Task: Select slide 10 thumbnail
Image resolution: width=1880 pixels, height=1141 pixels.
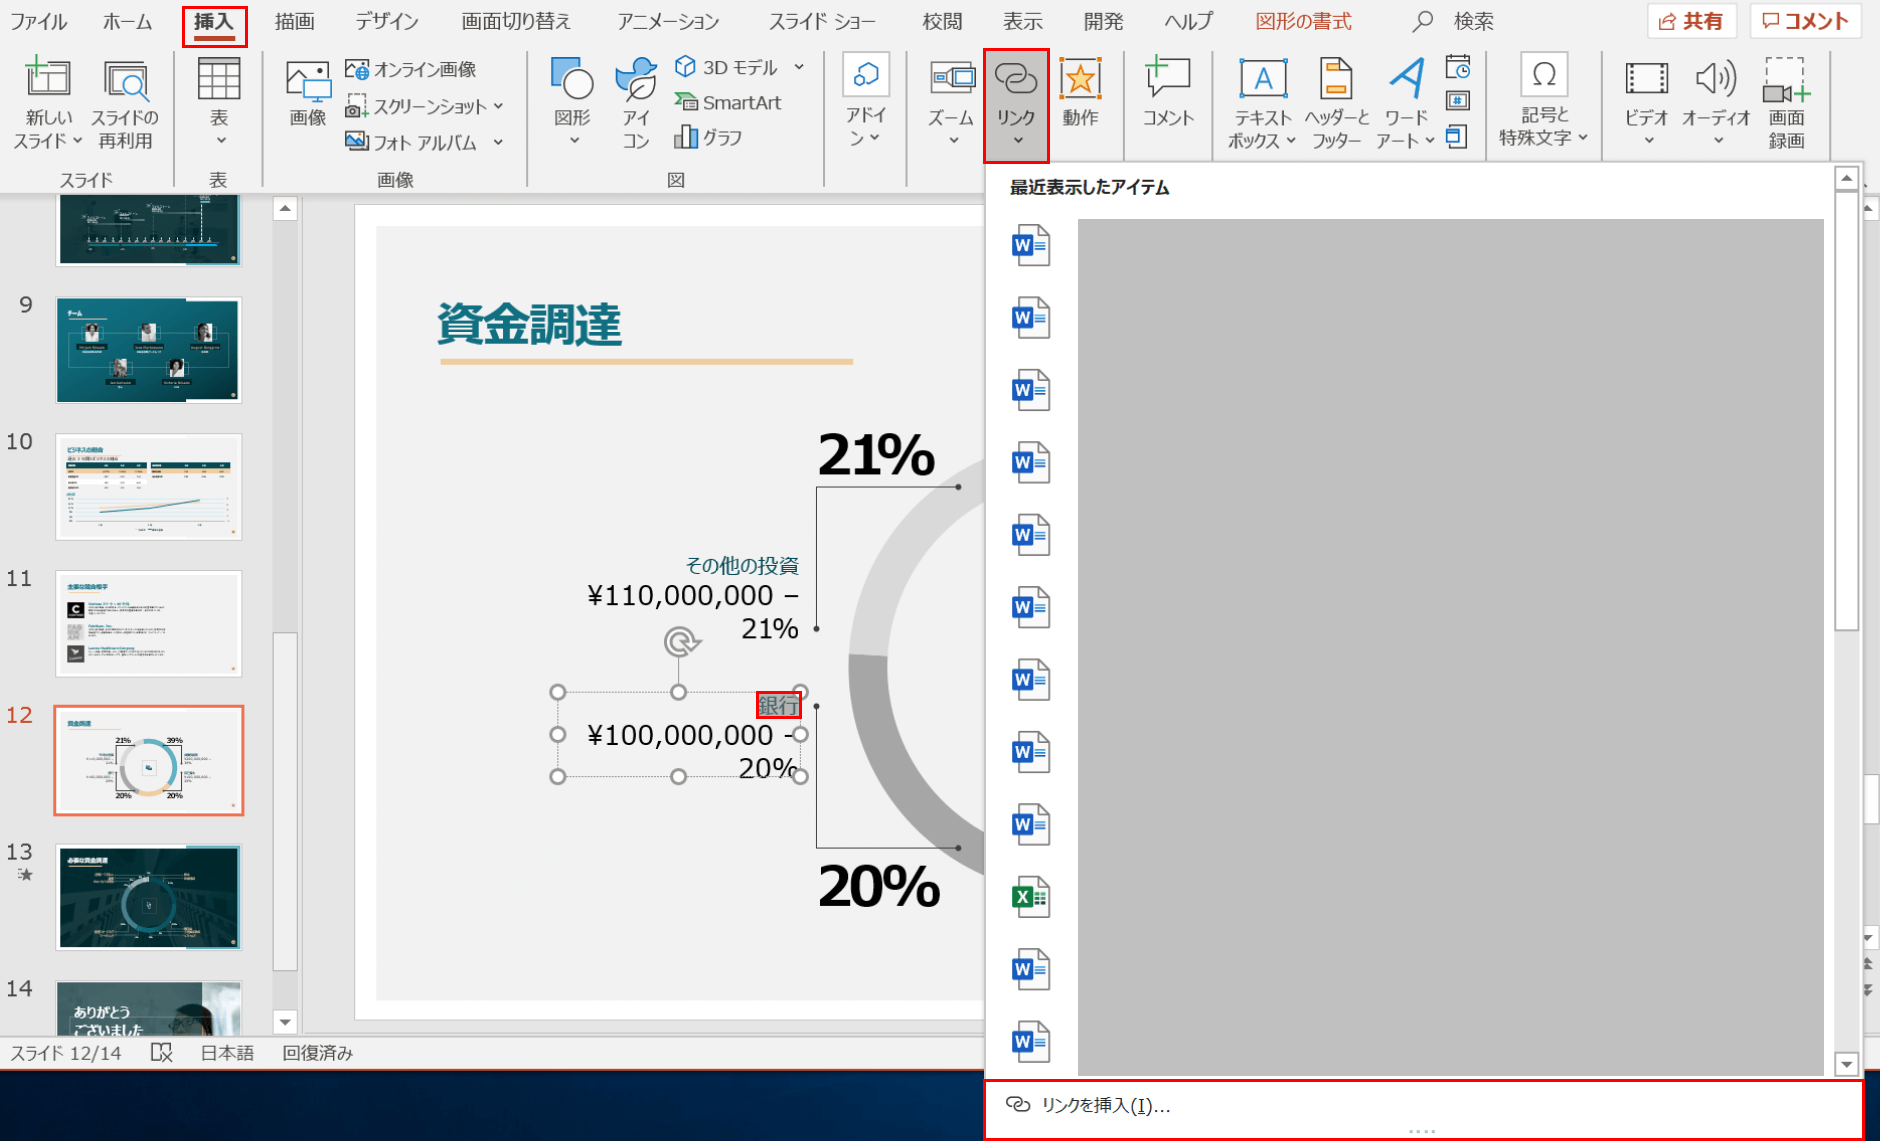Action: coord(148,487)
